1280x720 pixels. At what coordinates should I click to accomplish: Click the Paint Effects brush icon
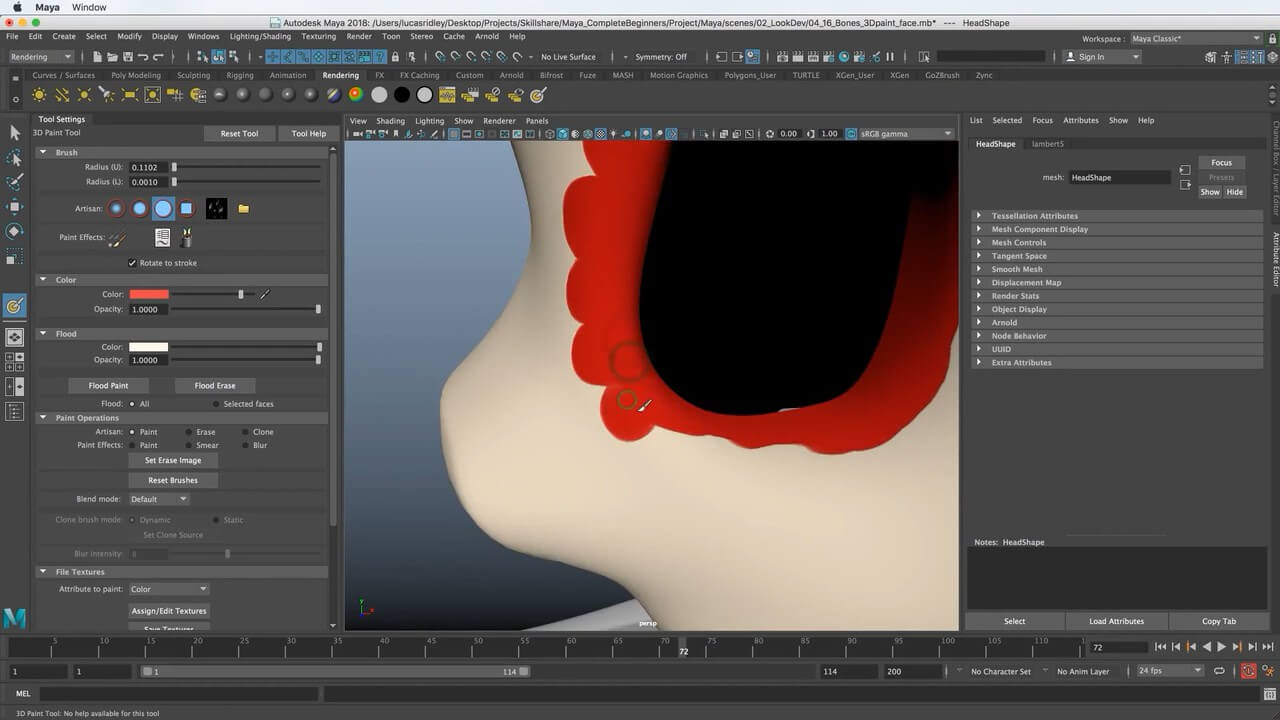tap(117, 239)
